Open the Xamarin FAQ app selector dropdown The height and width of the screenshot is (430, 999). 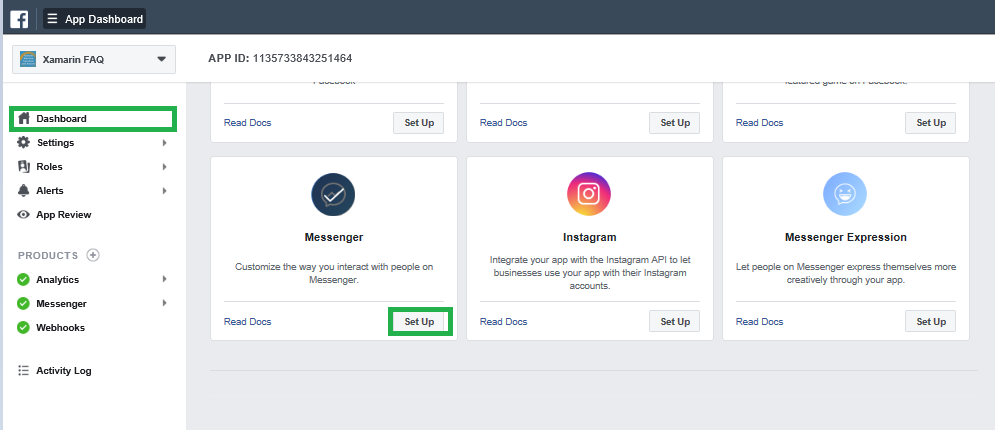[x=94, y=59]
